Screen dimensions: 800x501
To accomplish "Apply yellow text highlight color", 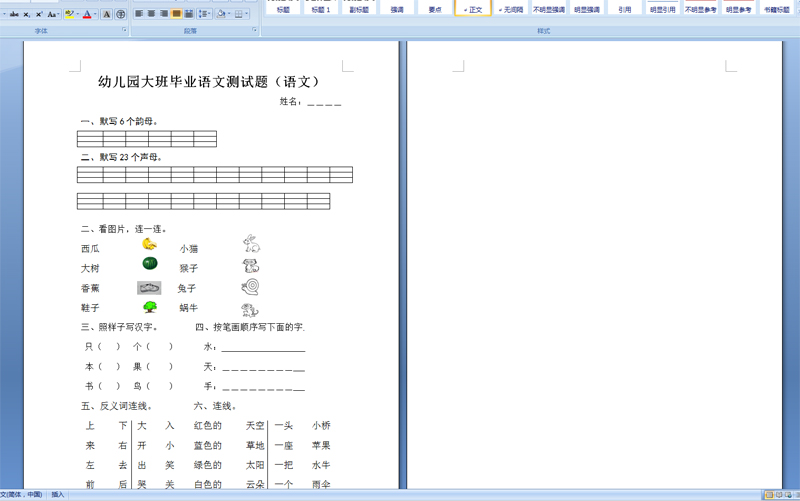I will (69, 14).
